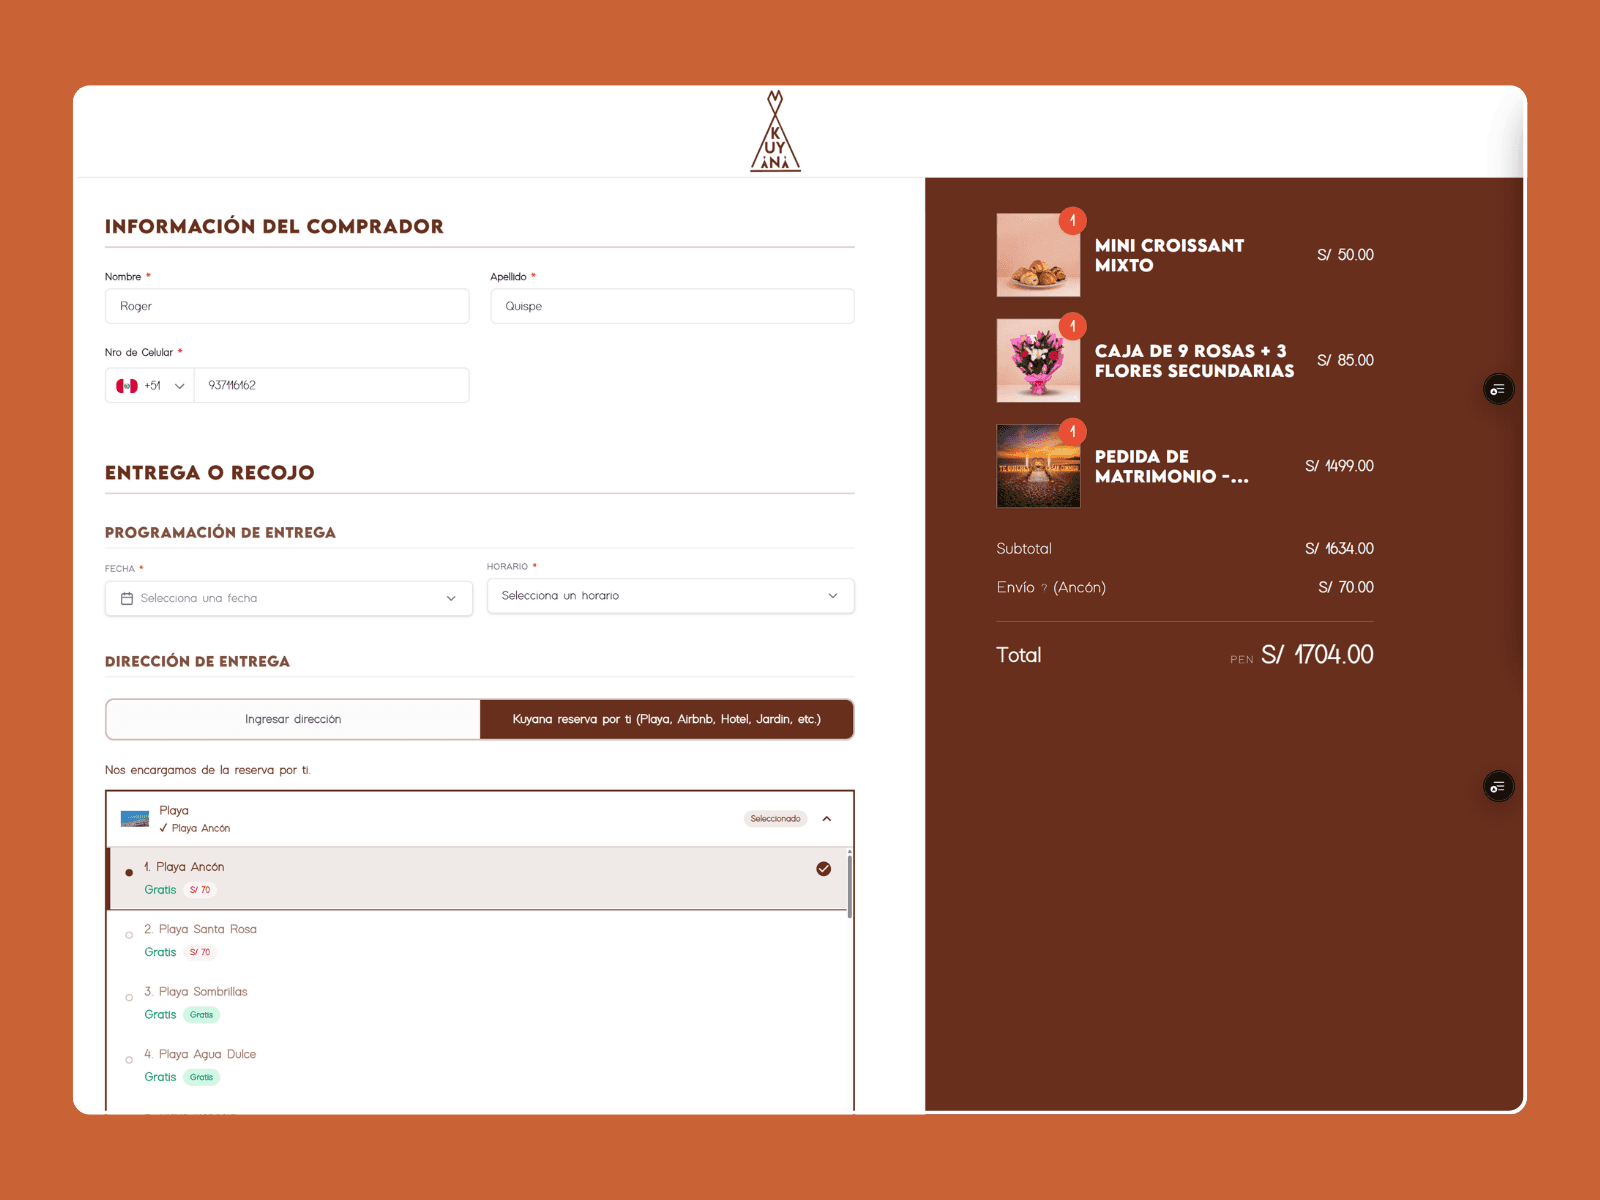Click Caja de 9 Rosas product title
The width and height of the screenshot is (1600, 1200).
[1194, 361]
